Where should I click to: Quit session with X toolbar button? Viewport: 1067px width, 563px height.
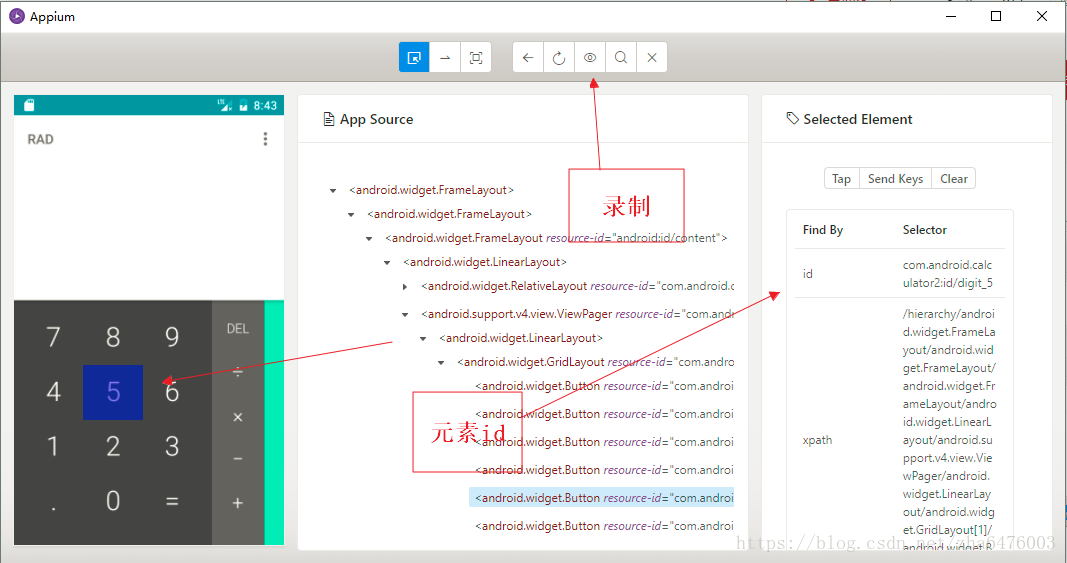652,57
